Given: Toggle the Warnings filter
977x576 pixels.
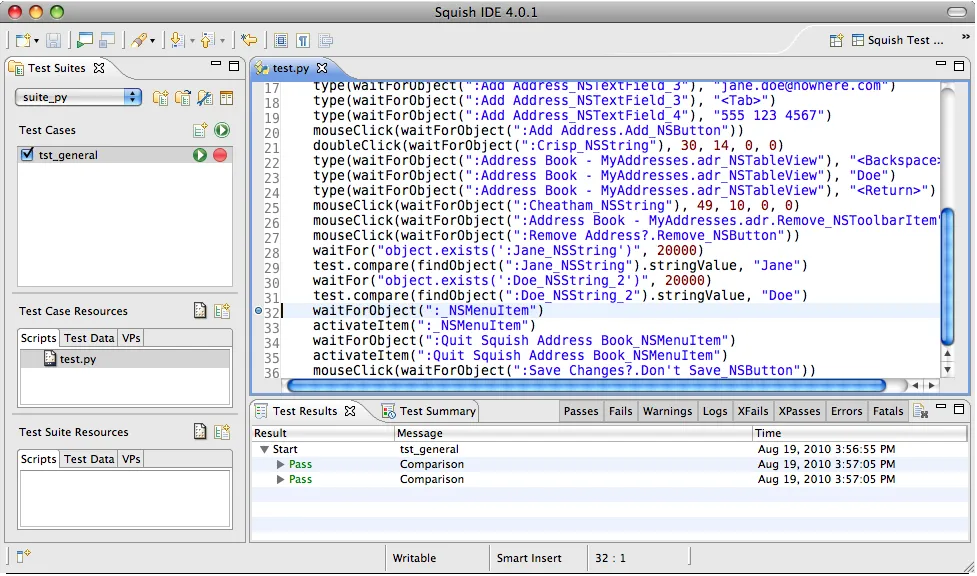Looking at the screenshot, I should [x=667, y=411].
